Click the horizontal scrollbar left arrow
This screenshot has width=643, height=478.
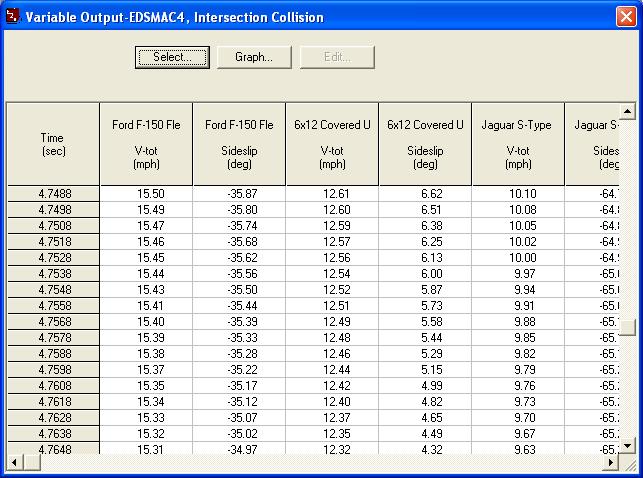[15, 462]
